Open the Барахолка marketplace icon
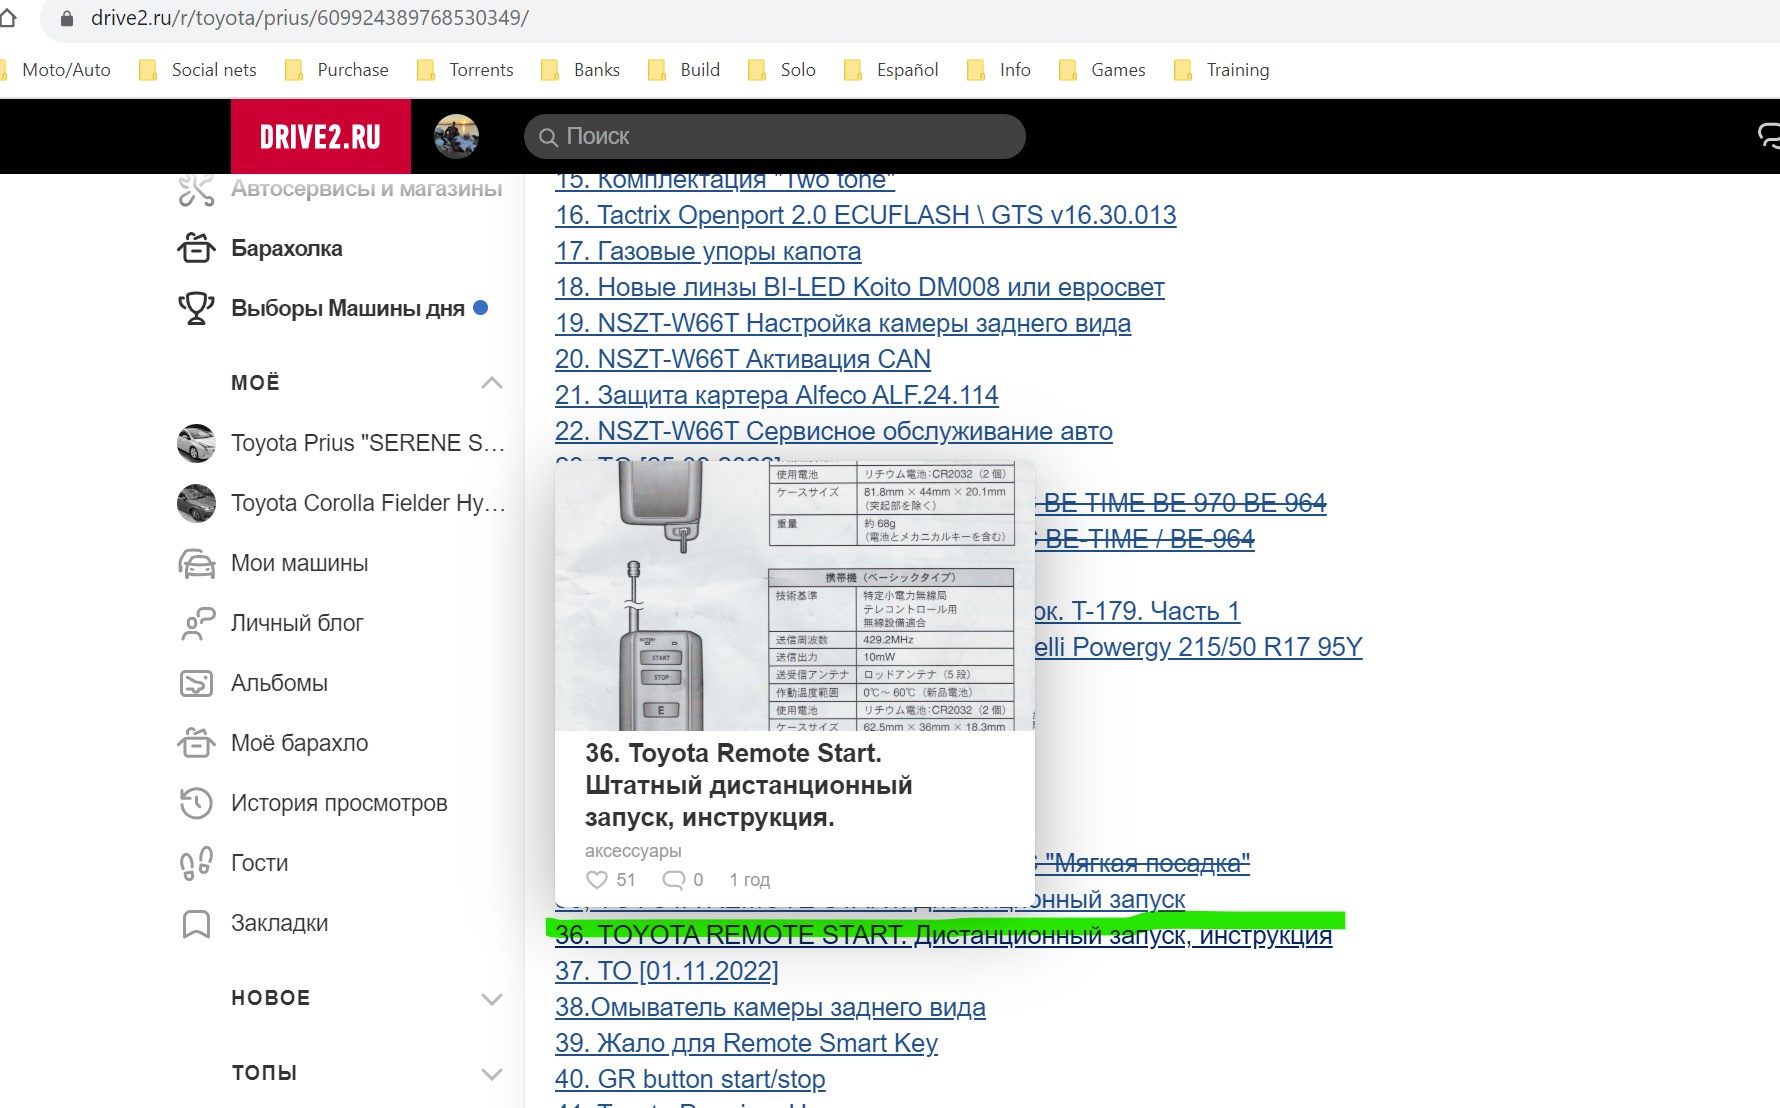 196,248
